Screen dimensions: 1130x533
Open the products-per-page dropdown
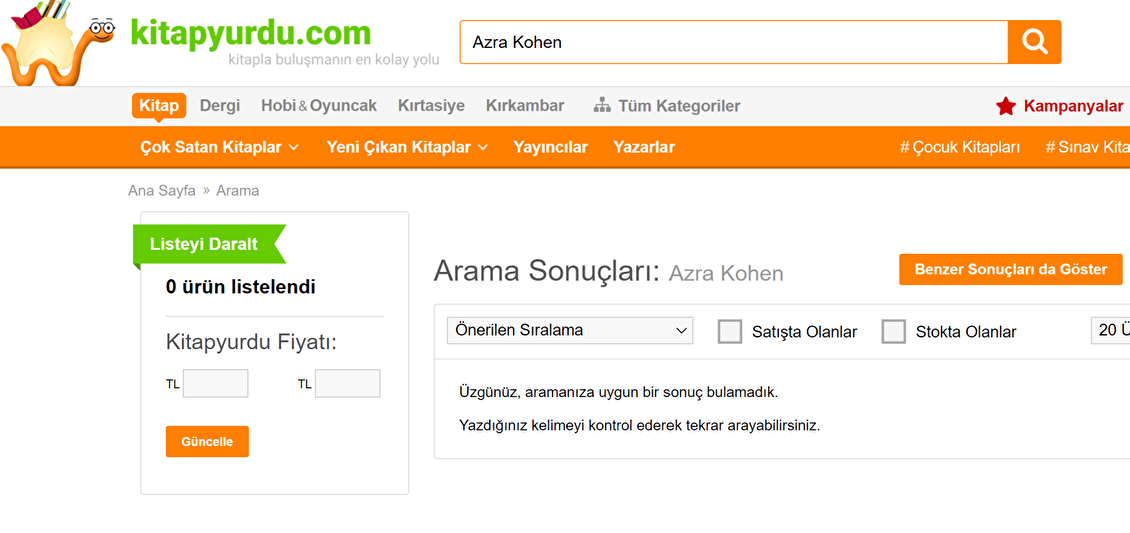point(1111,331)
